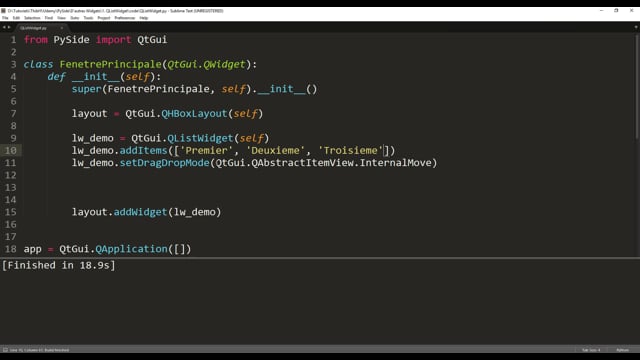Click on 'addWidget' in line 15

[140, 212]
